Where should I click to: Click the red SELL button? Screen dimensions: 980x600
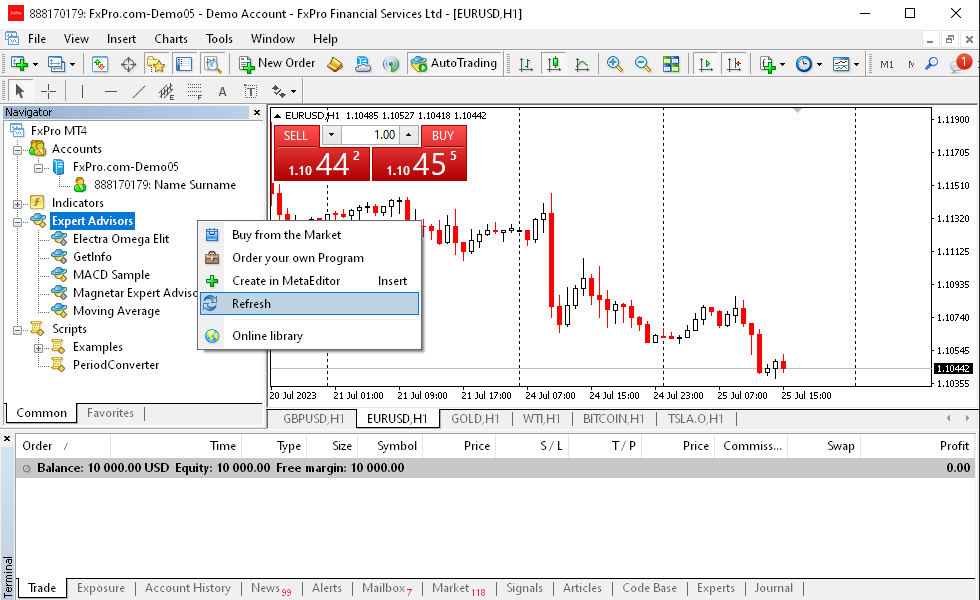coord(296,136)
